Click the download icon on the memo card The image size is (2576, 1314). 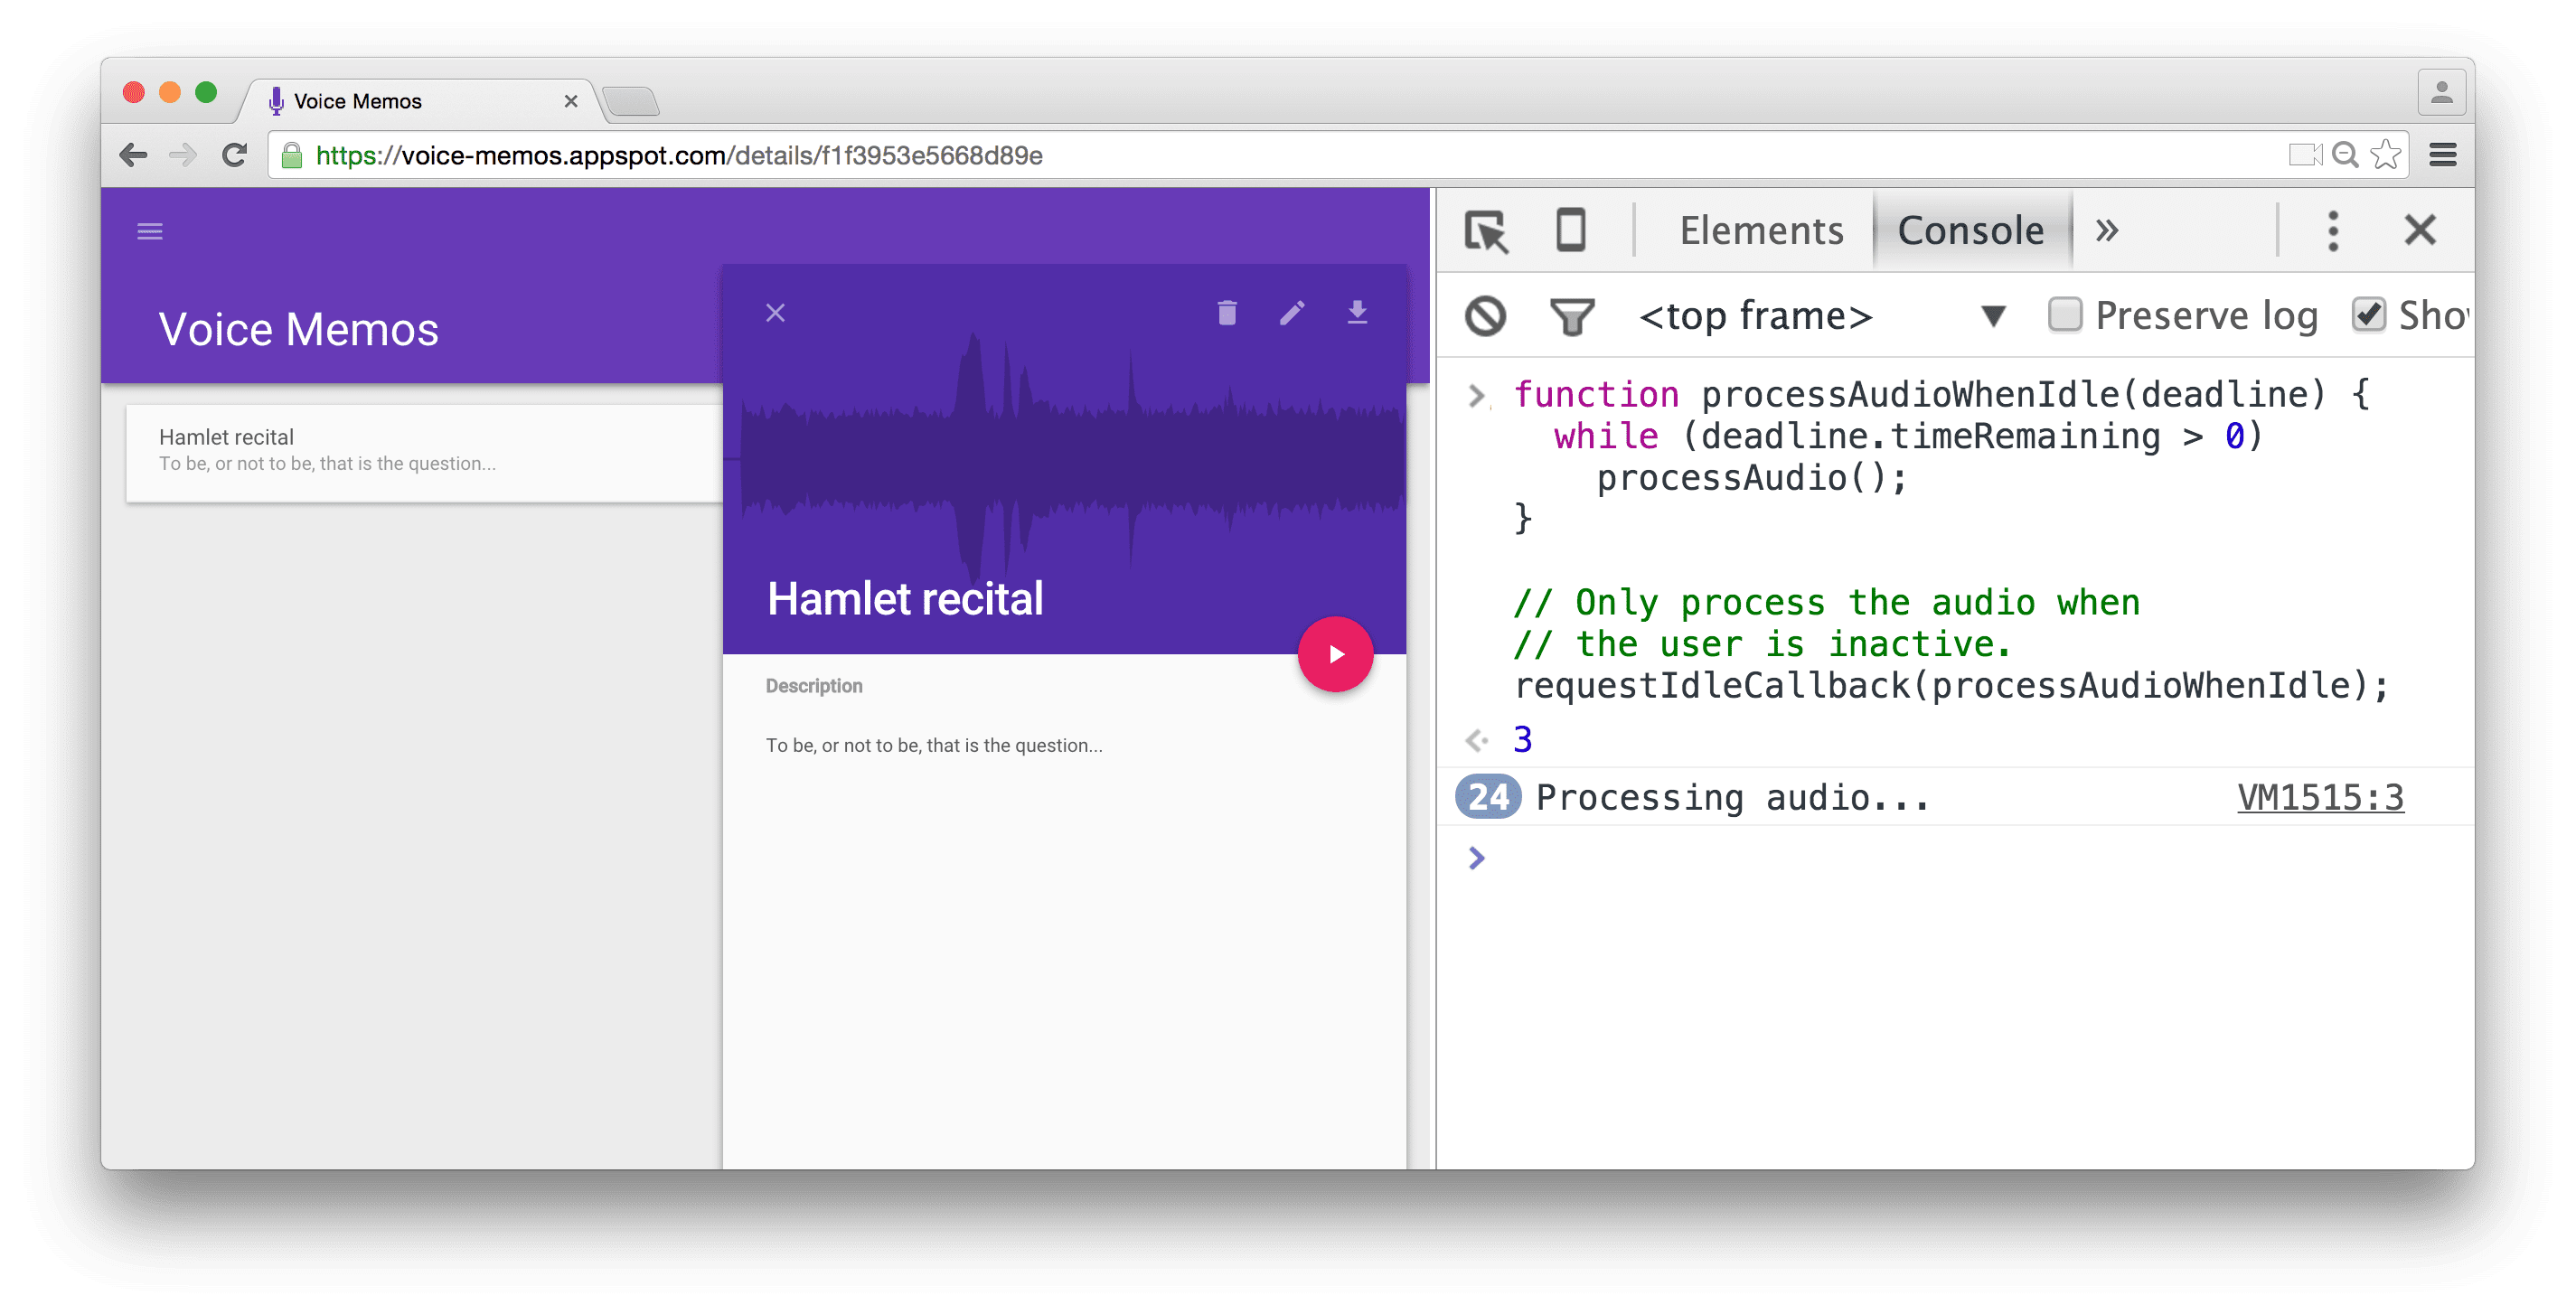pyautogui.click(x=1358, y=315)
